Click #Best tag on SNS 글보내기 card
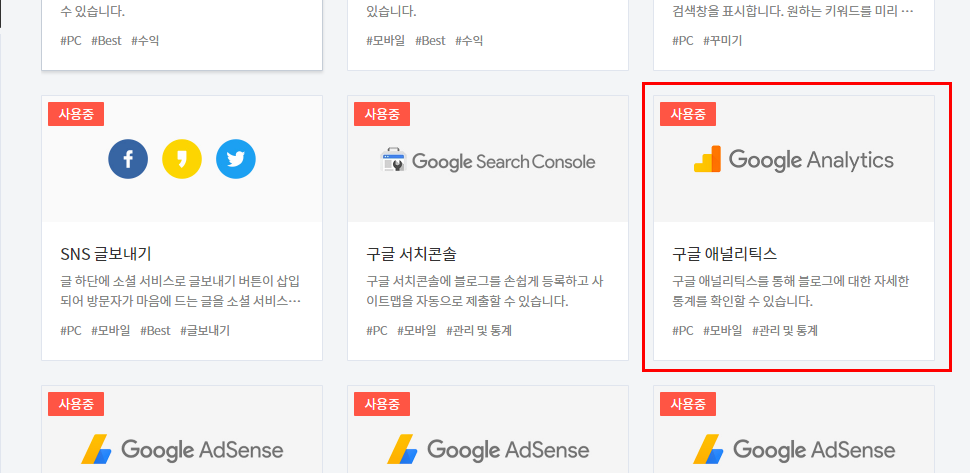The width and height of the screenshot is (970, 473). (155, 331)
